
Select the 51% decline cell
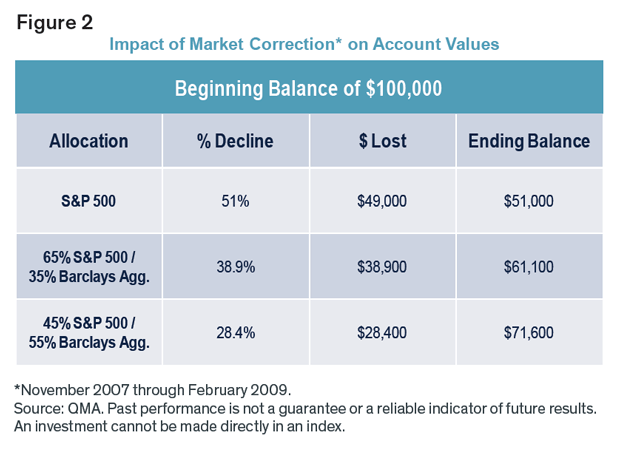[x=236, y=201]
